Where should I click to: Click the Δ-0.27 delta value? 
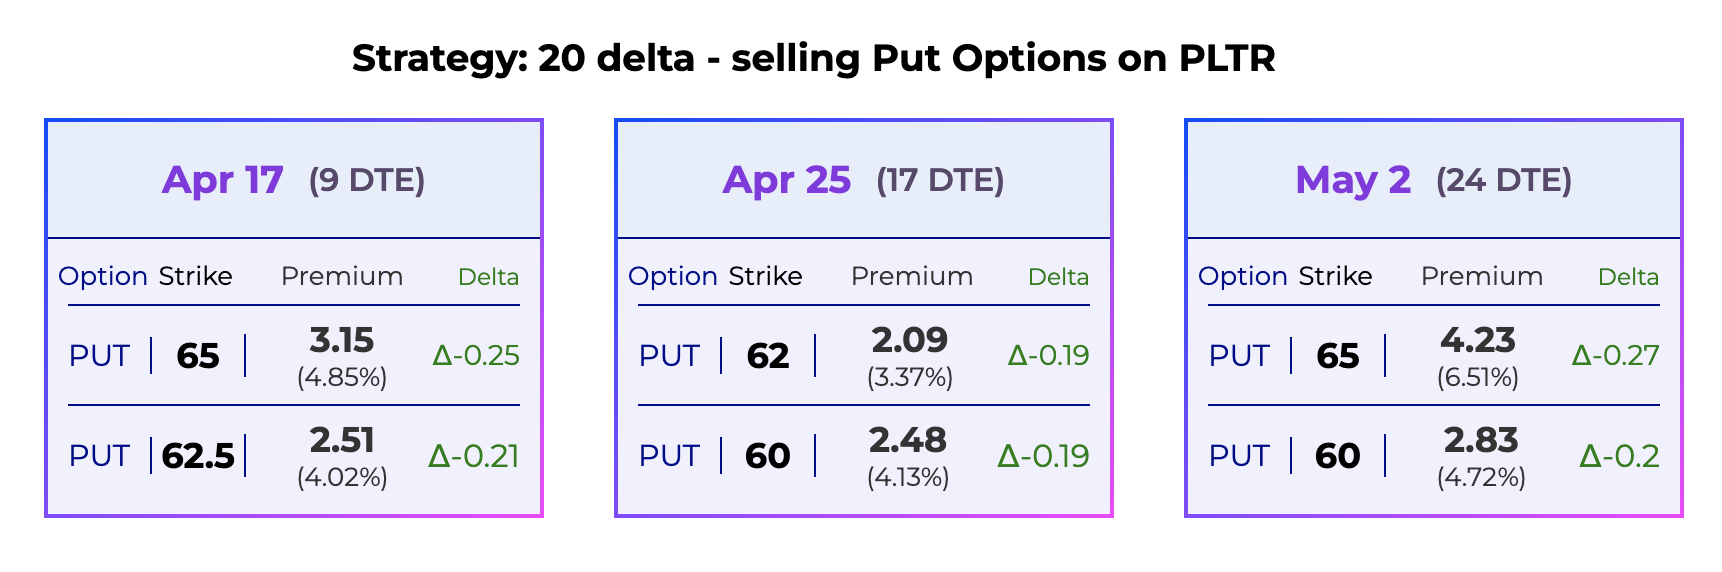pos(1615,356)
